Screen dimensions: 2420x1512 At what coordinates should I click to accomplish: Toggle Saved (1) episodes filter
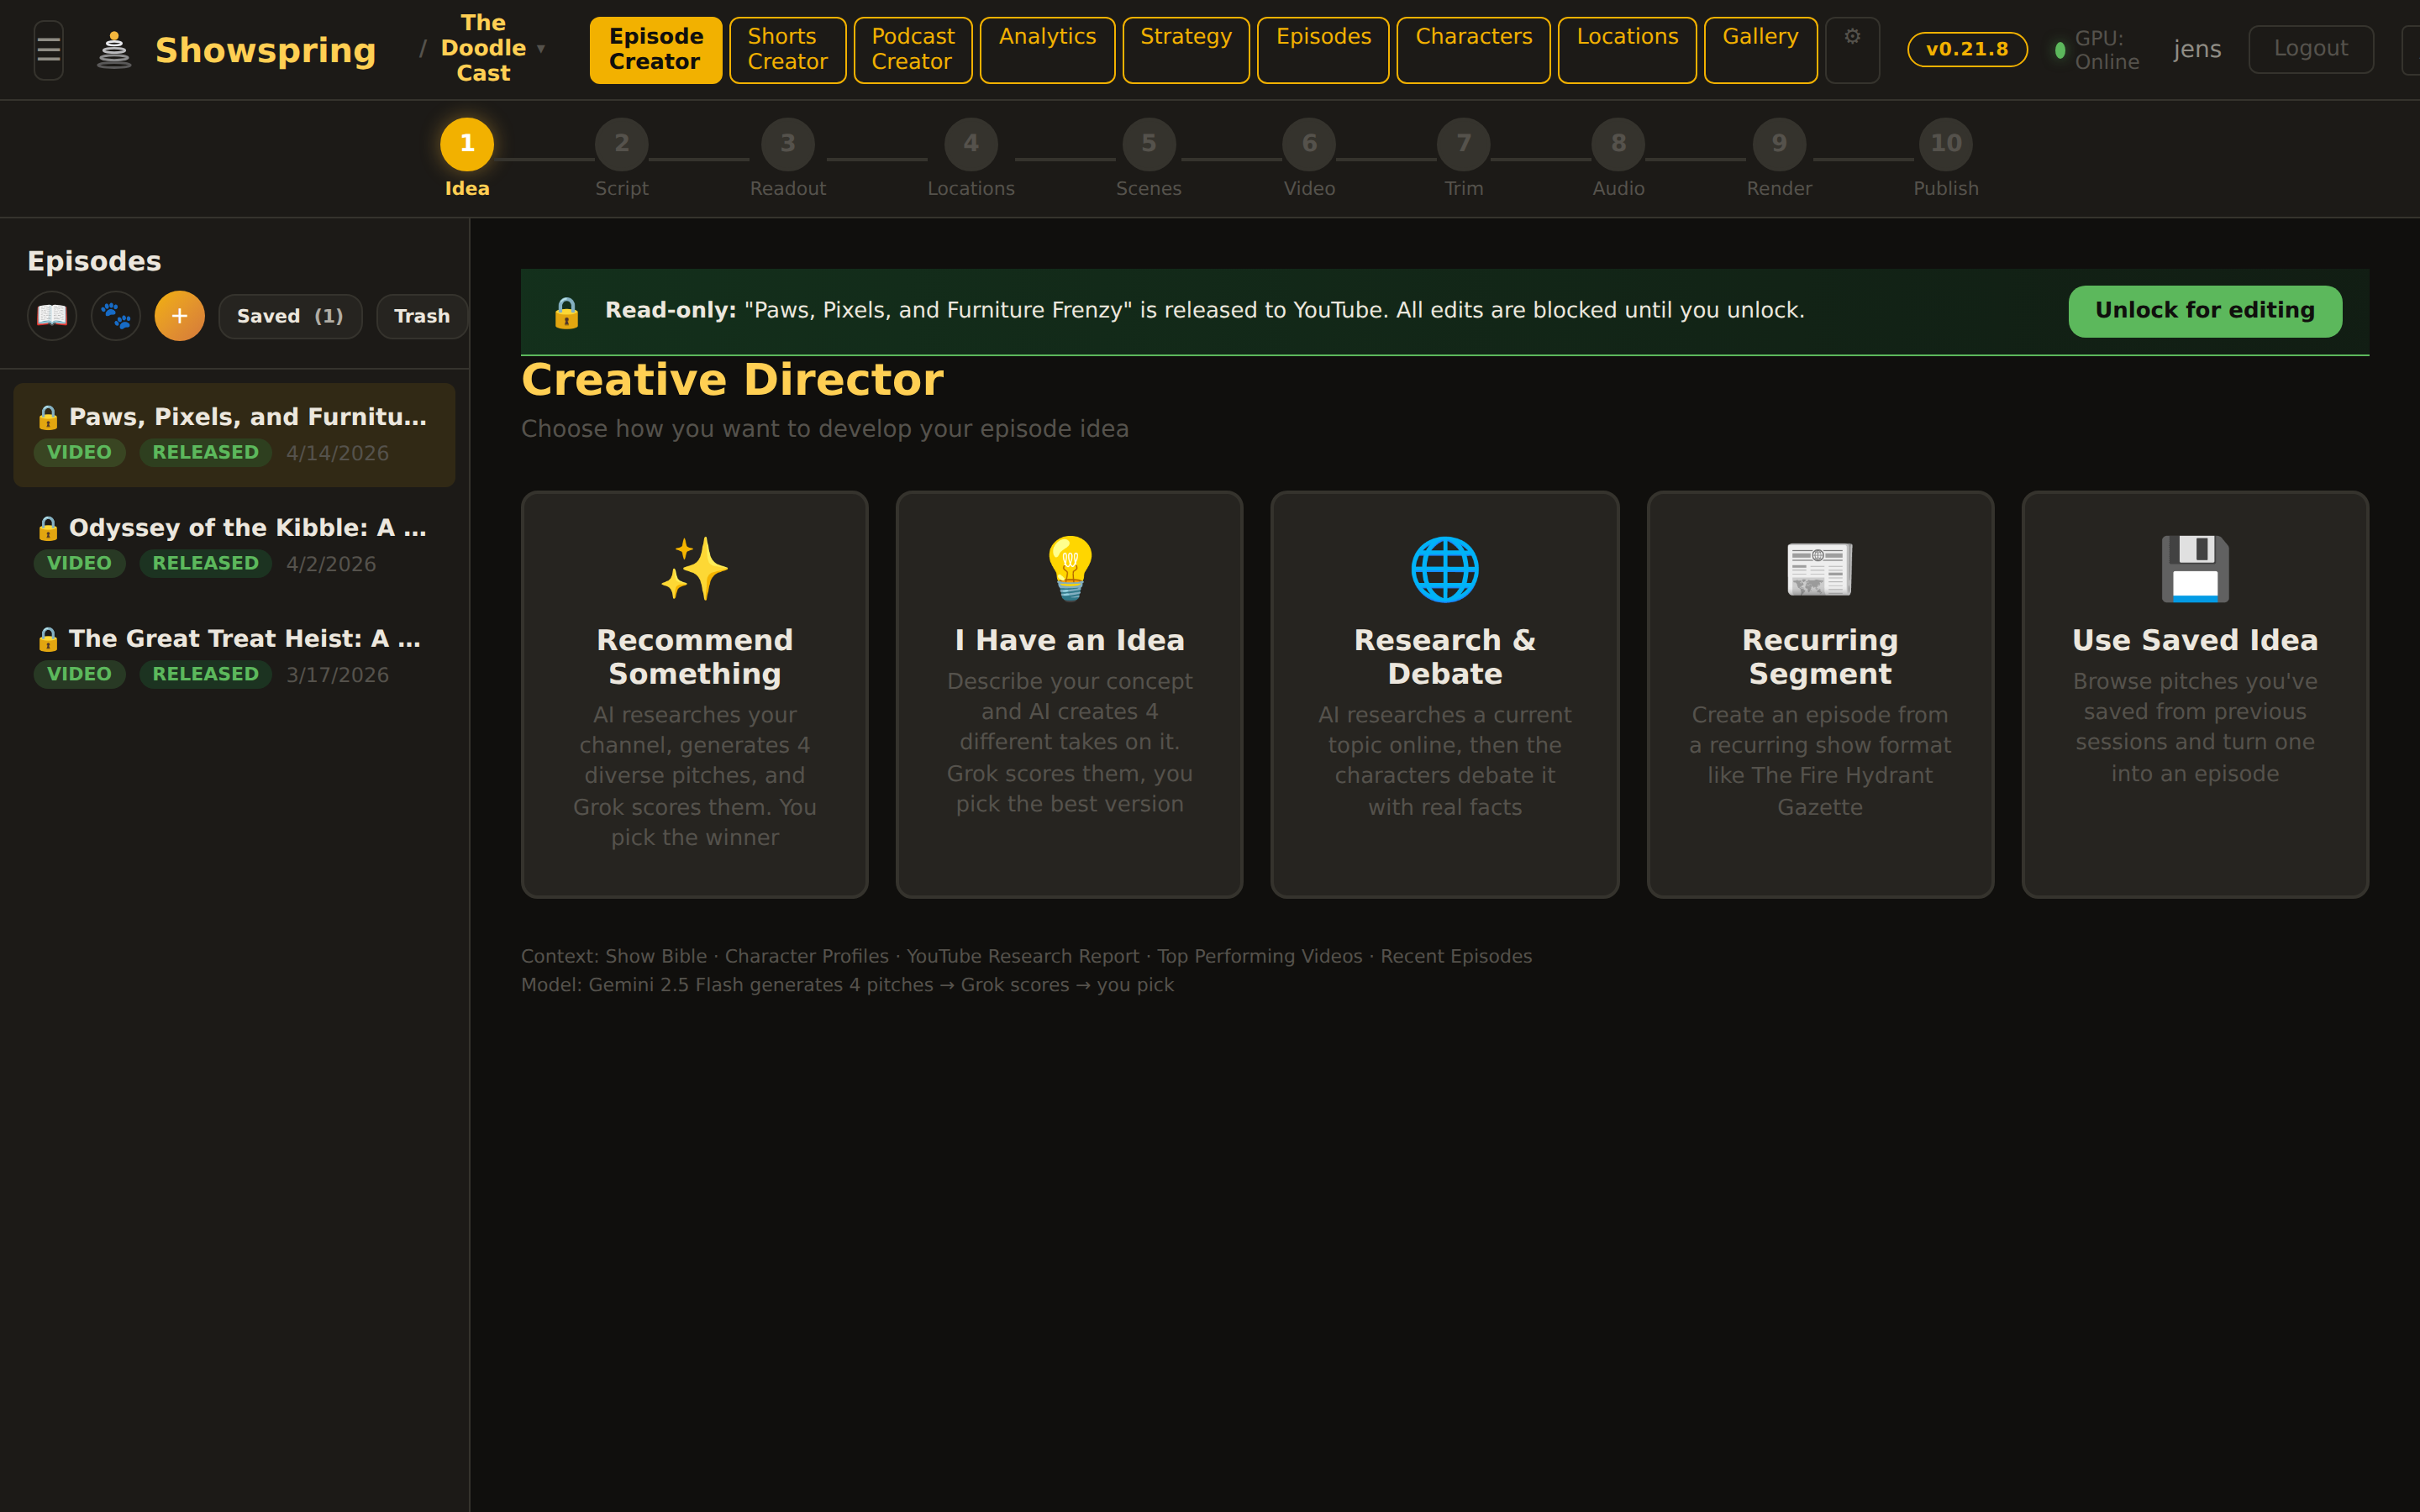pyautogui.click(x=290, y=316)
